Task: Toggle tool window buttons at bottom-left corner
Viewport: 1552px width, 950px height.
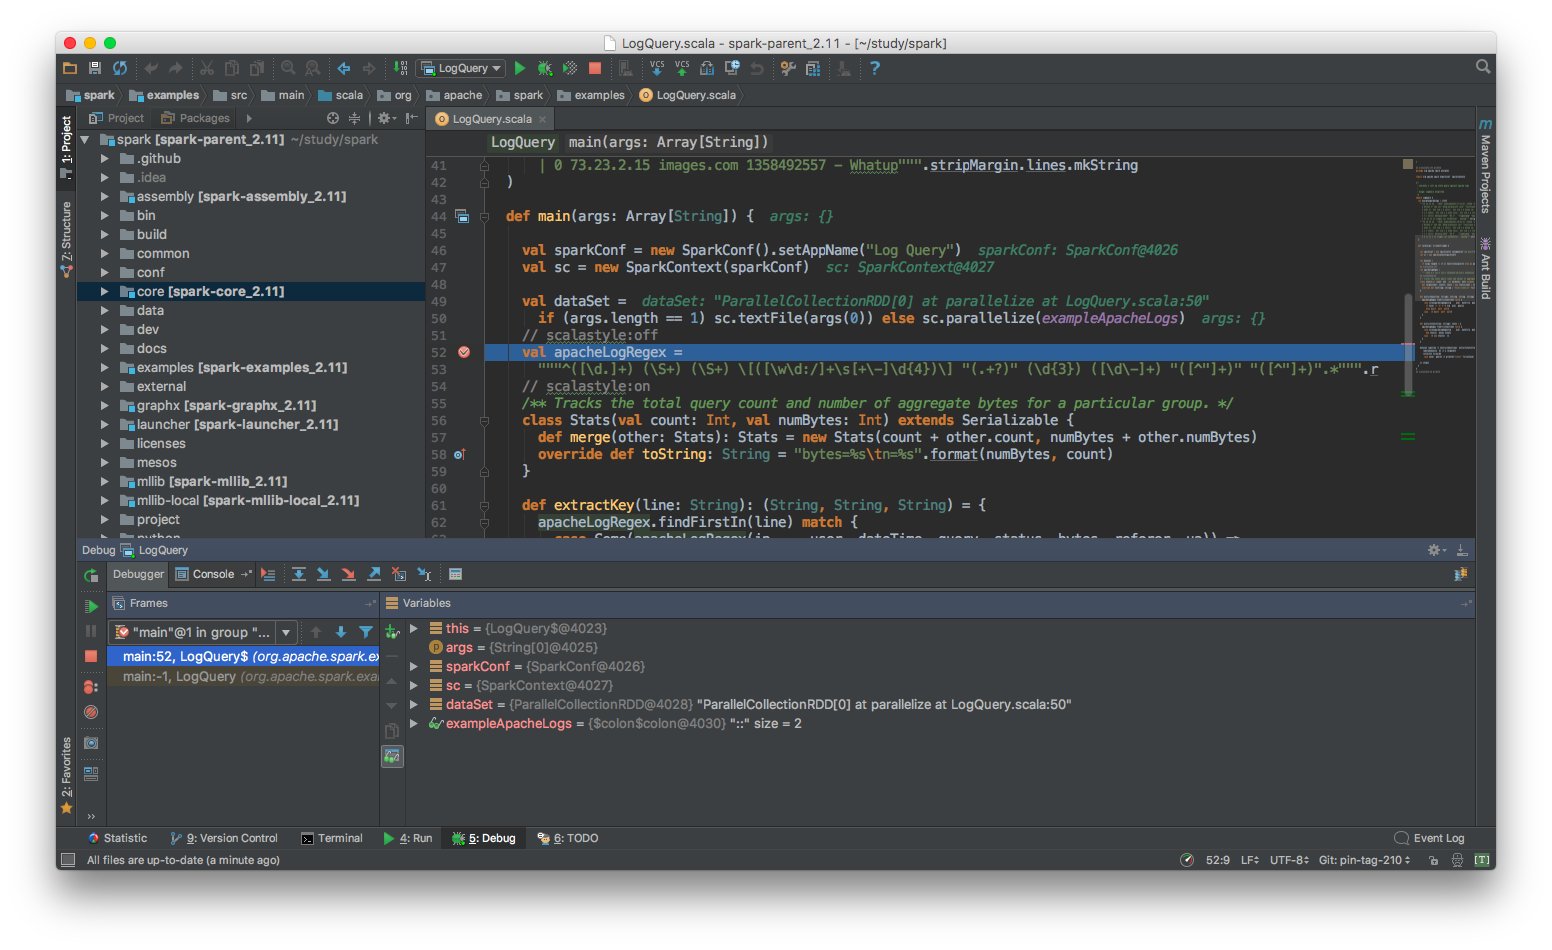Action: [x=68, y=860]
